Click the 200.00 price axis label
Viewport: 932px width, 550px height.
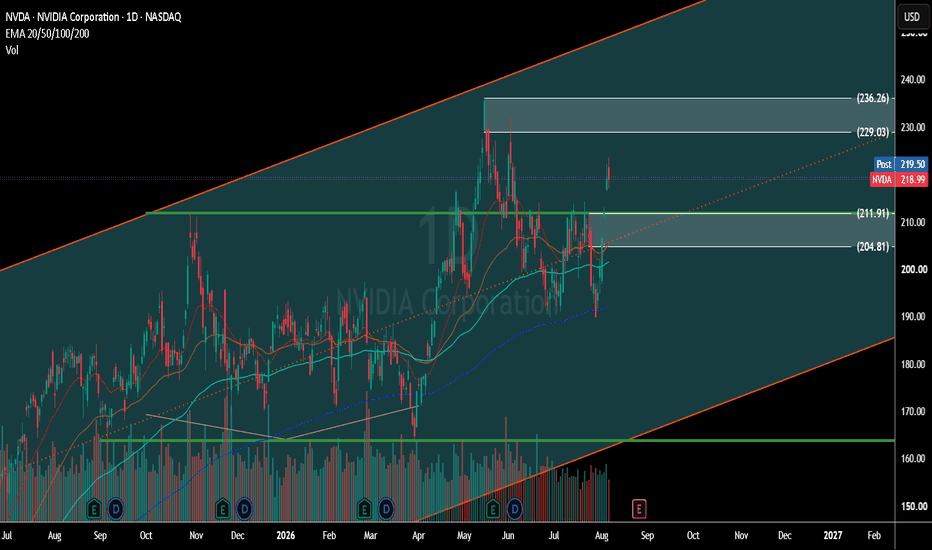coord(913,269)
